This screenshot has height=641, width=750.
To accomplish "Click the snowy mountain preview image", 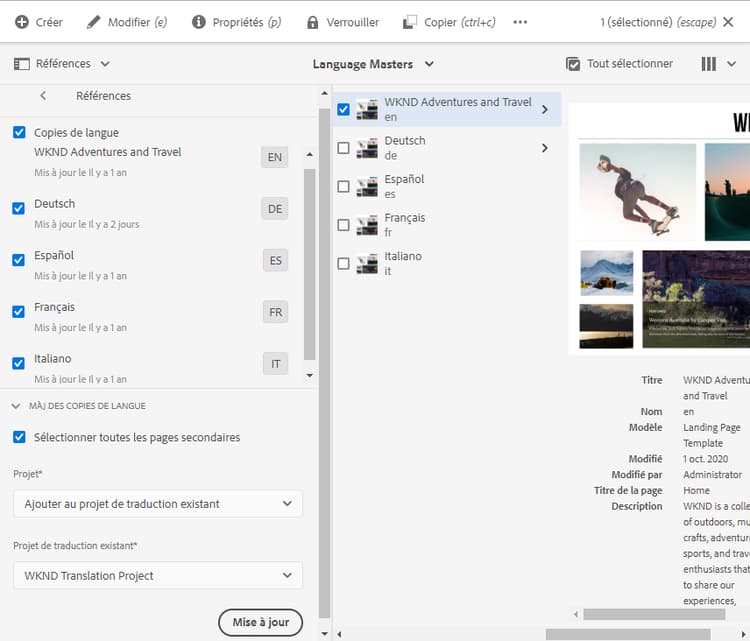I will coord(607,273).
